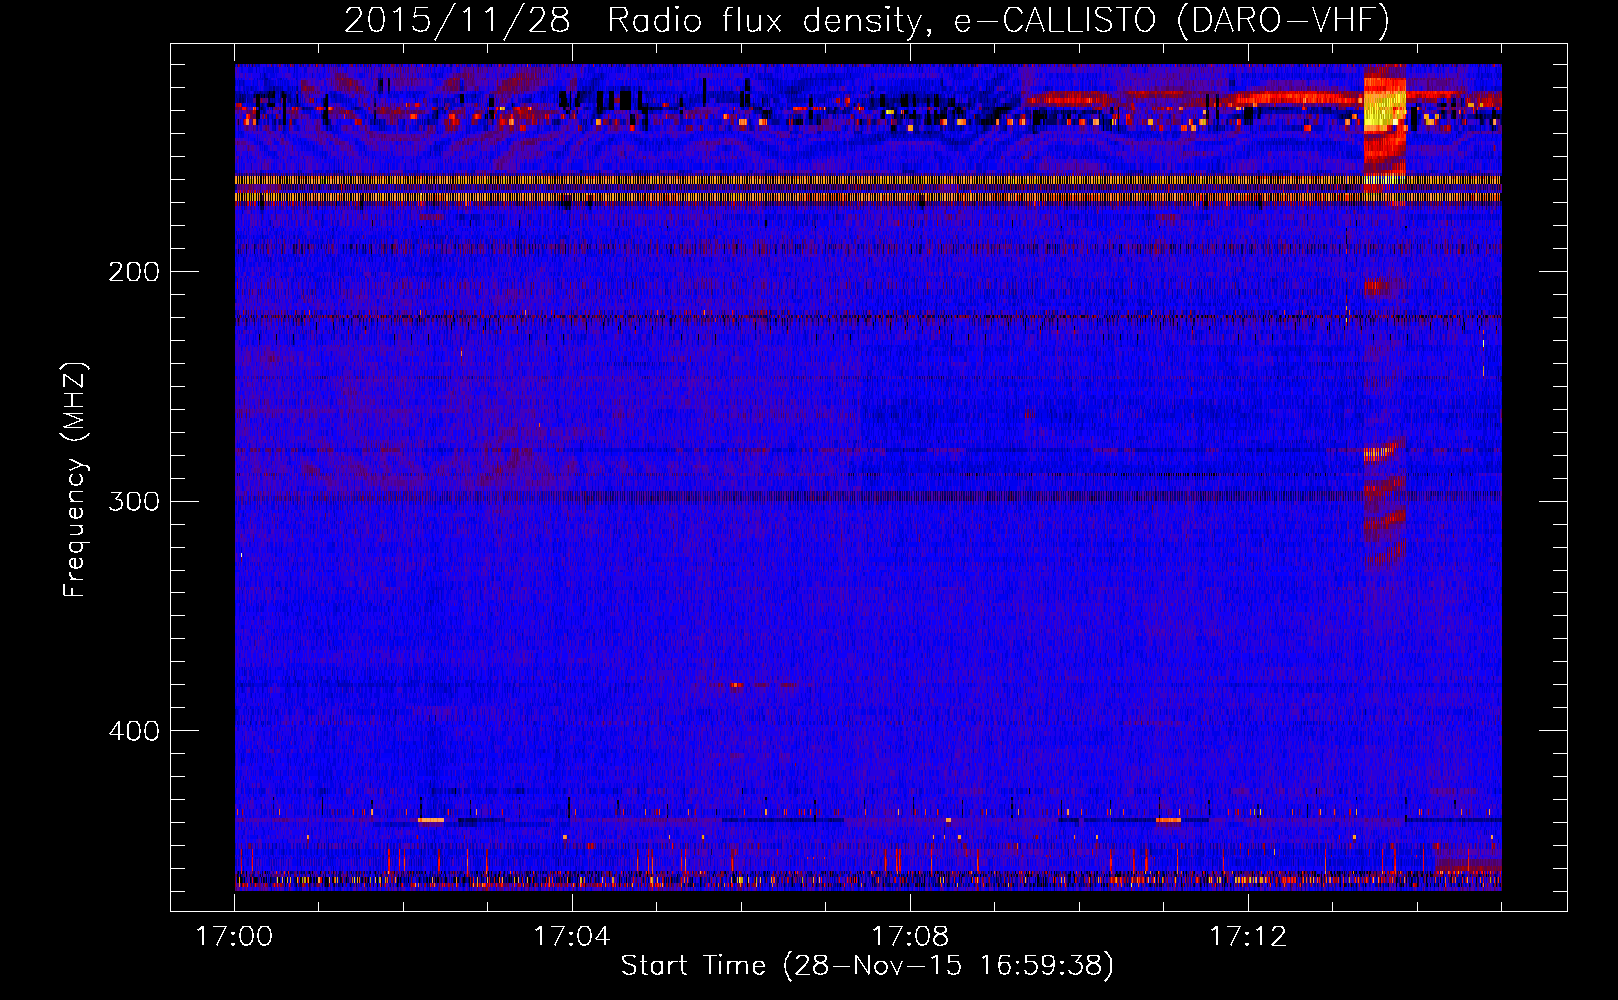Screen dimensions: 1618x1000
Task: Click the 17:04 time tick label
Action: [x=572, y=937]
